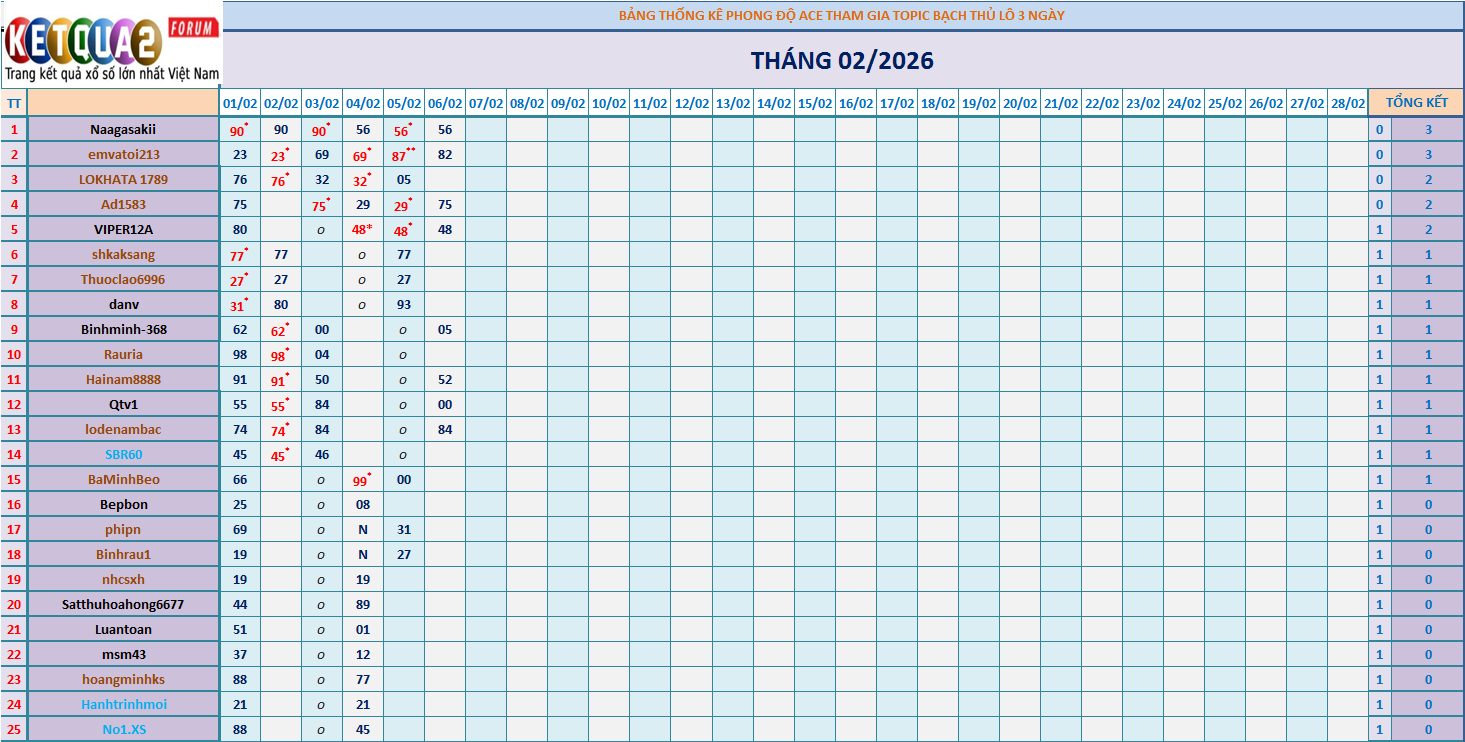Select BaMinhBeo's 04/02 cell showing 99

[362, 480]
